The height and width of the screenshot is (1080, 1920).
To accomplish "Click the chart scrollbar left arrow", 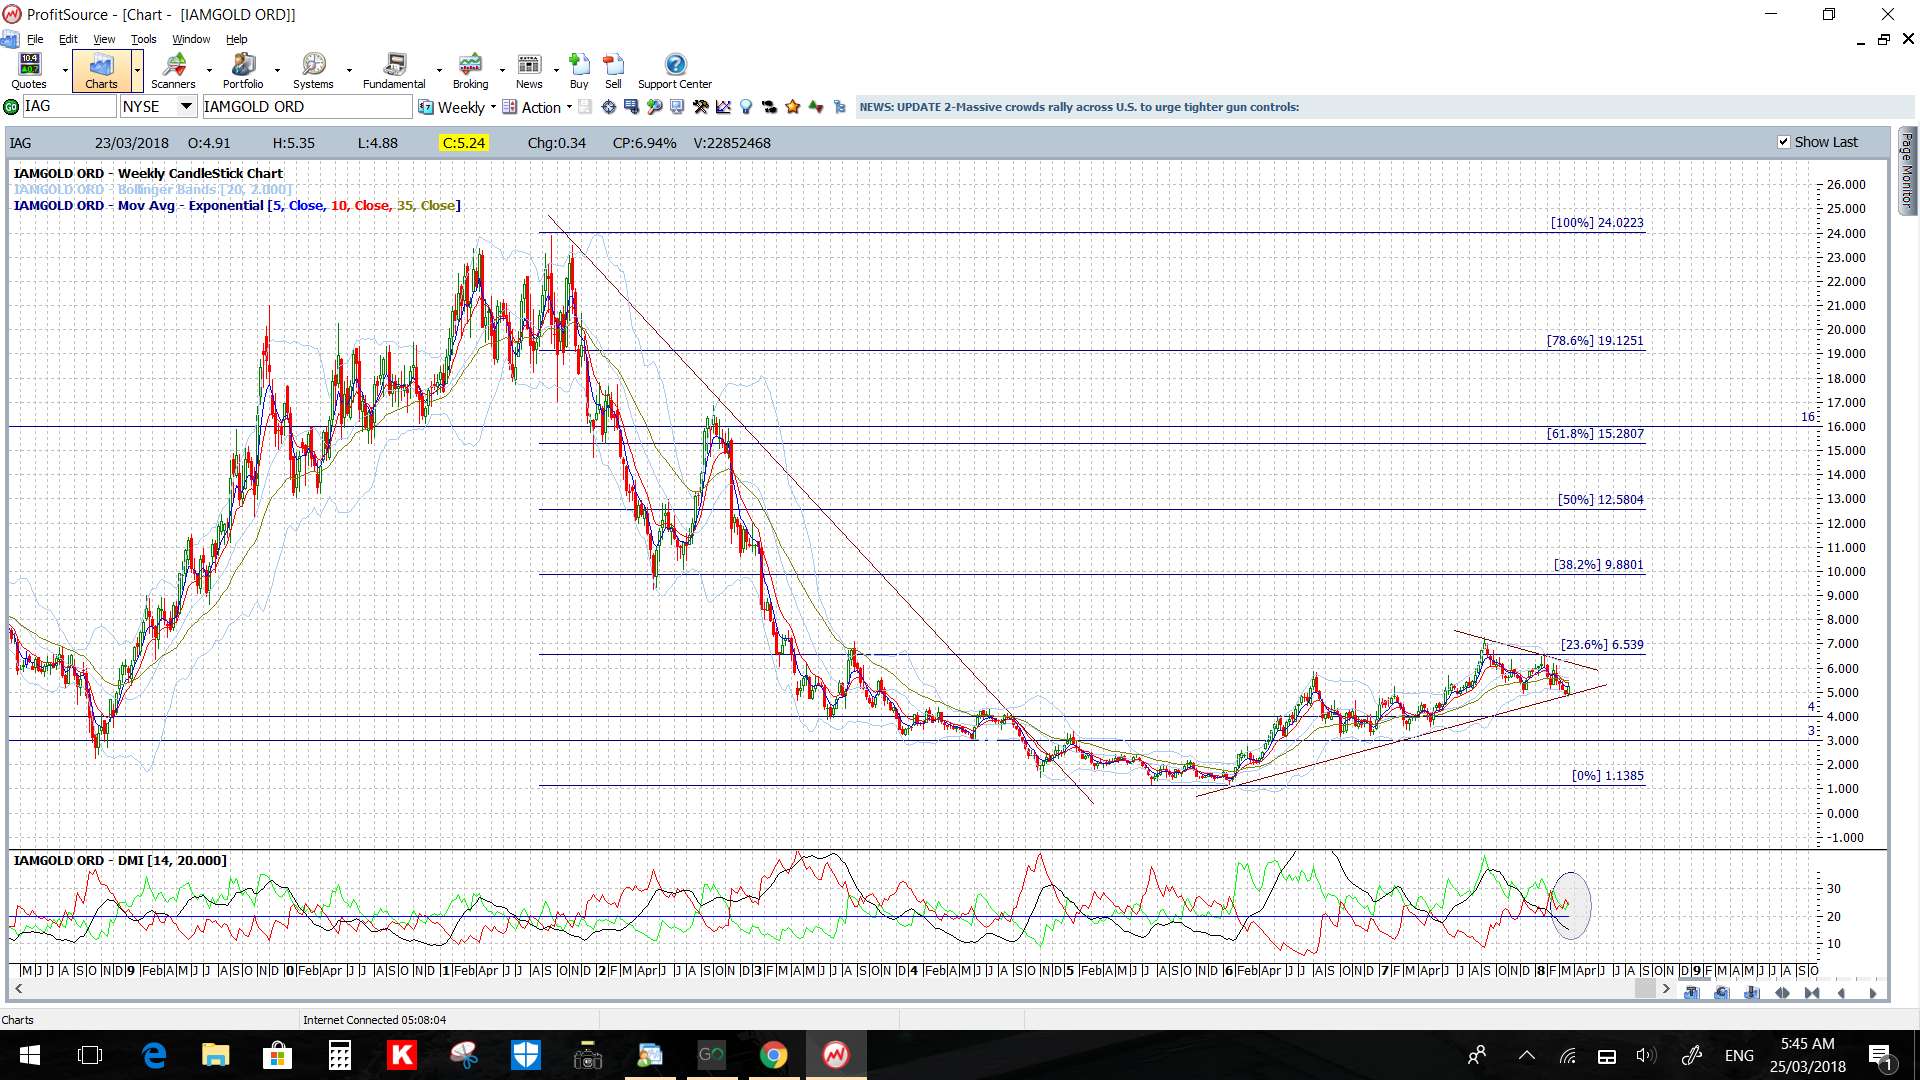I will [x=18, y=989].
